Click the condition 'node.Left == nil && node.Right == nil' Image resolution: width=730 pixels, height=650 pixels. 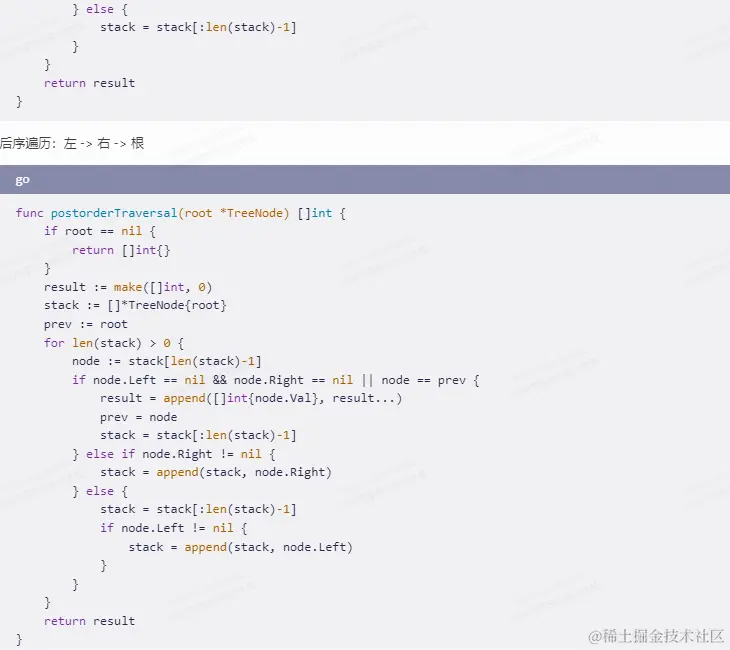(223, 380)
